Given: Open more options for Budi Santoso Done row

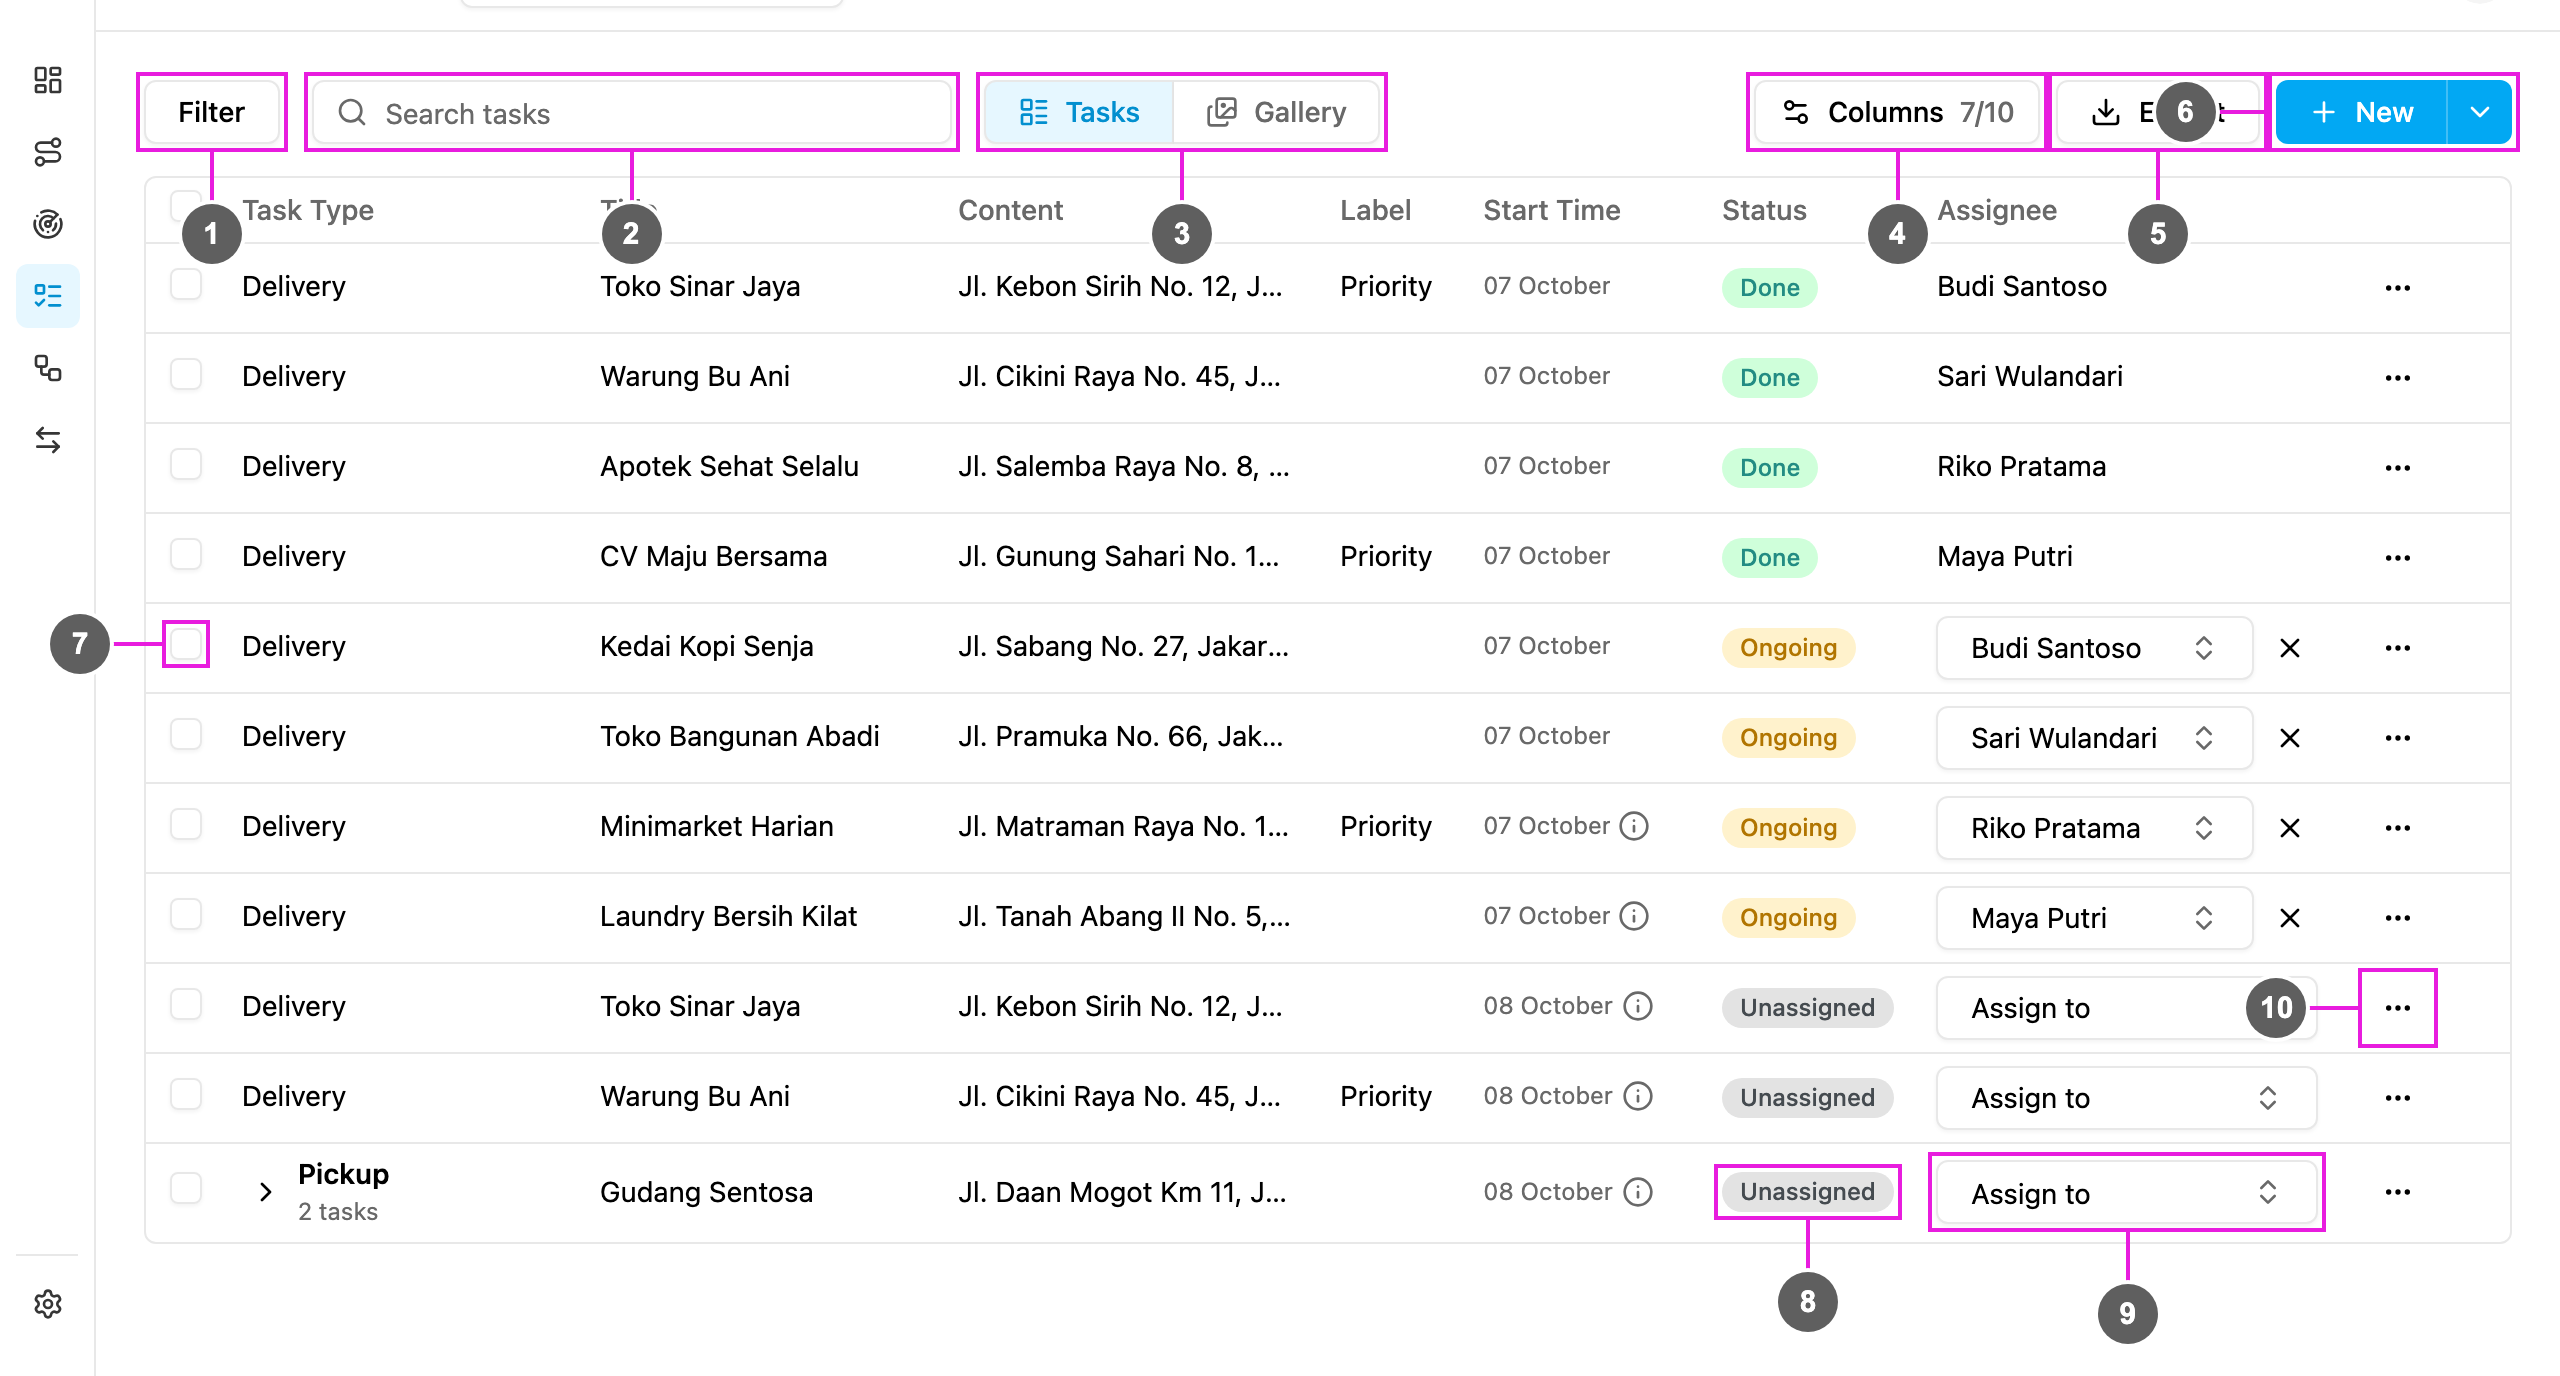Looking at the screenshot, I should (2397, 288).
